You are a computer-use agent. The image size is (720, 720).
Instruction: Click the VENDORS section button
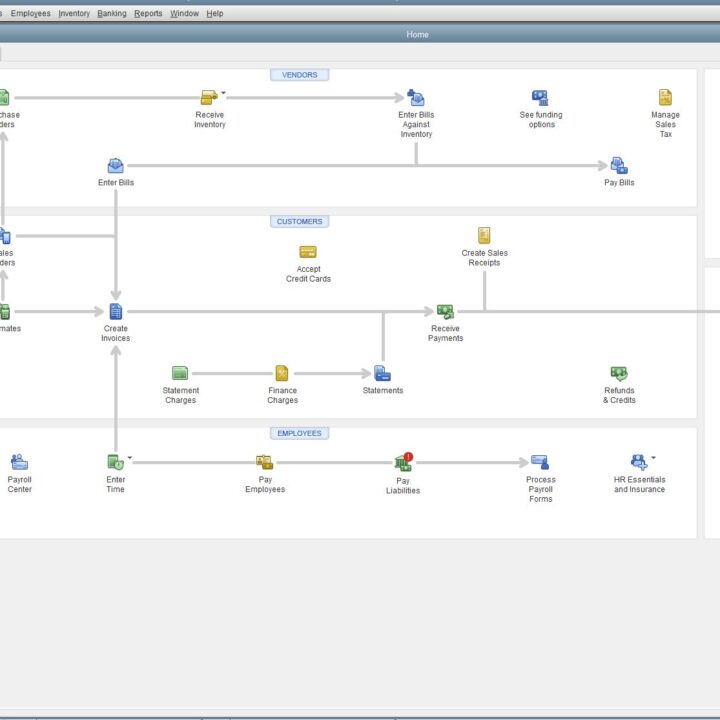click(x=299, y=75)
